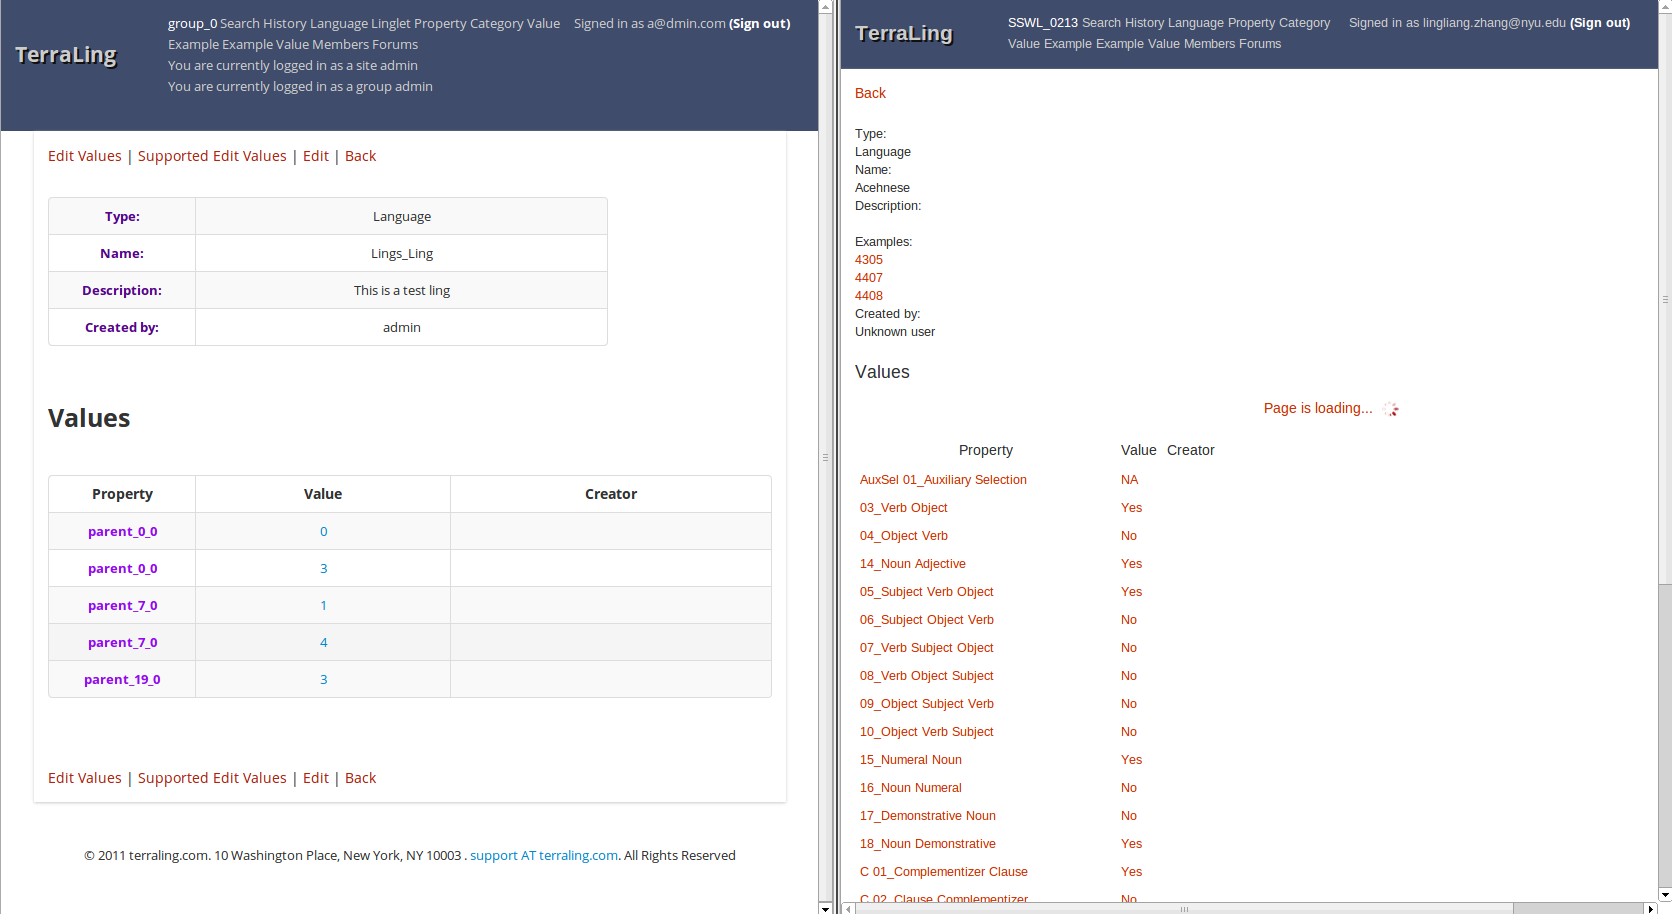Open example 4305 link
The height and width of the screenshot is (914, 1672).
(868, 259)
